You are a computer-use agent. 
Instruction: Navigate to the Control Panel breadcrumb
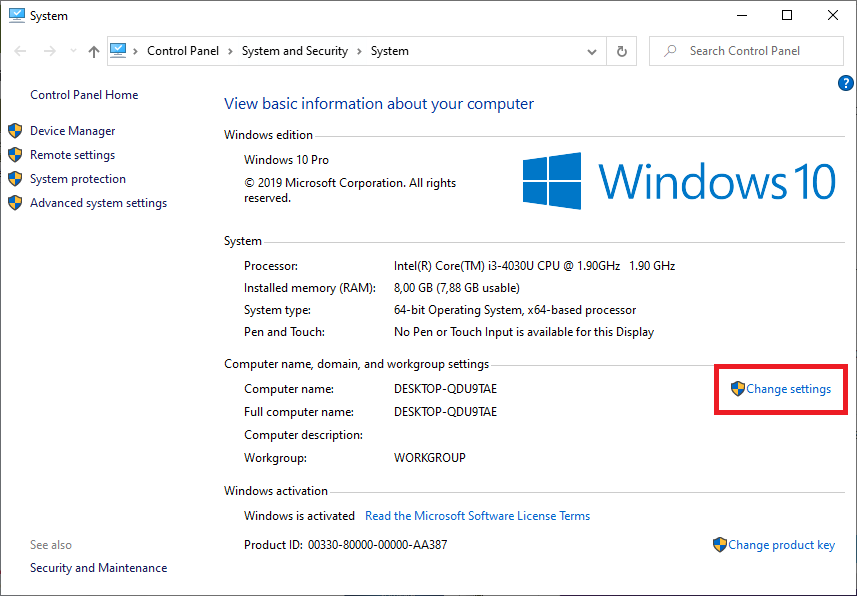182,51
